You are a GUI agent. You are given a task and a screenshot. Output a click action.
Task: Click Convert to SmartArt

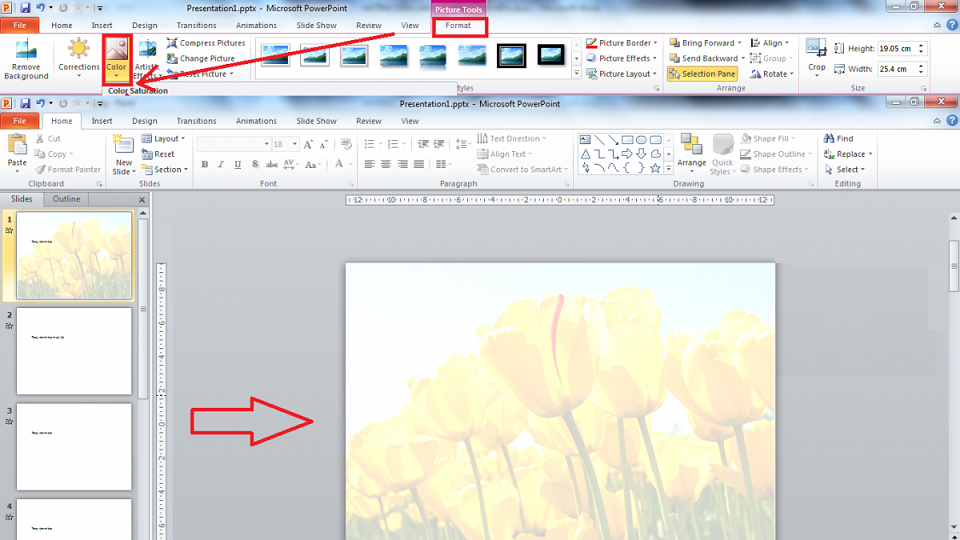click(x=522, y=170)
